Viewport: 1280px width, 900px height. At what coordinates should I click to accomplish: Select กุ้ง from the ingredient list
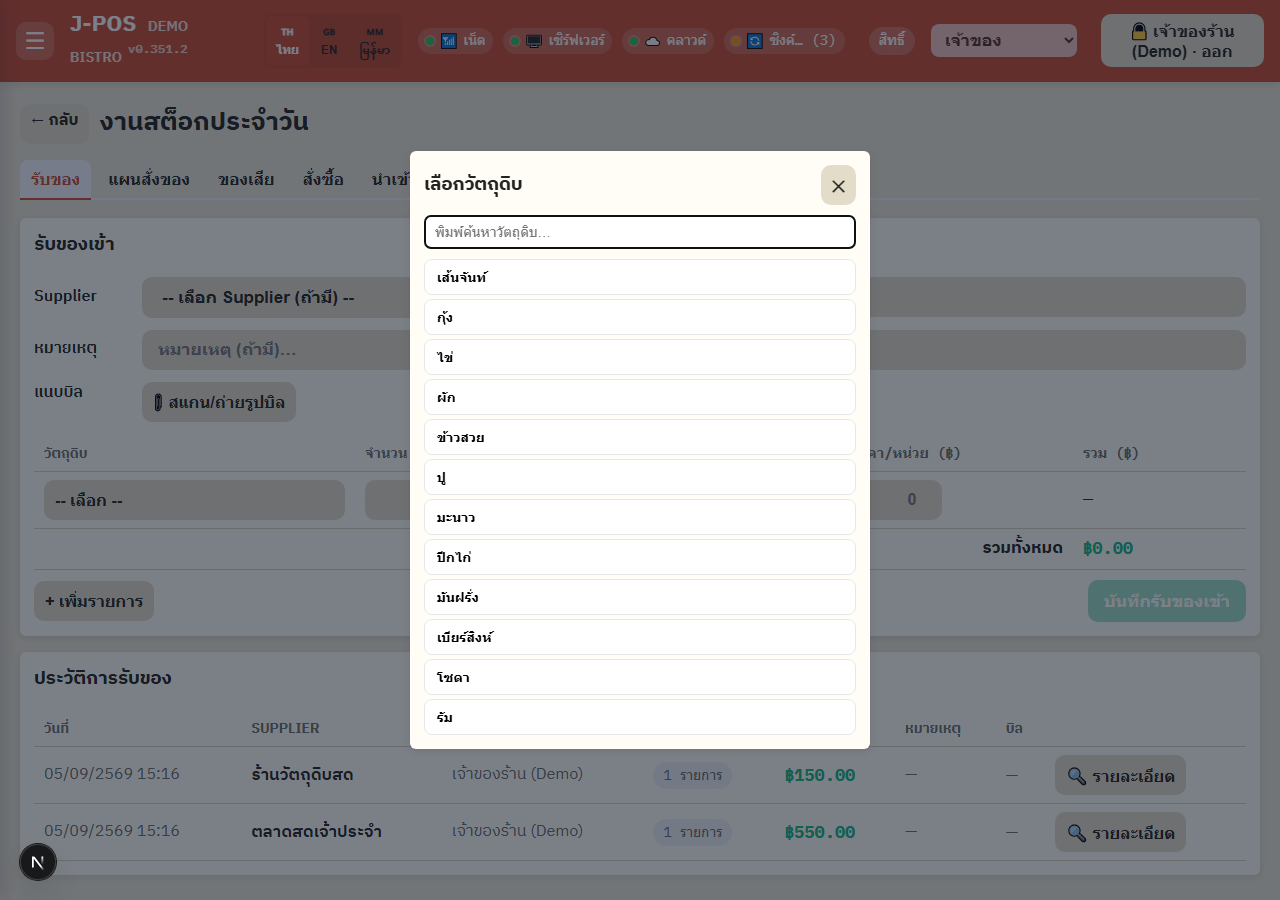[640, 317]
